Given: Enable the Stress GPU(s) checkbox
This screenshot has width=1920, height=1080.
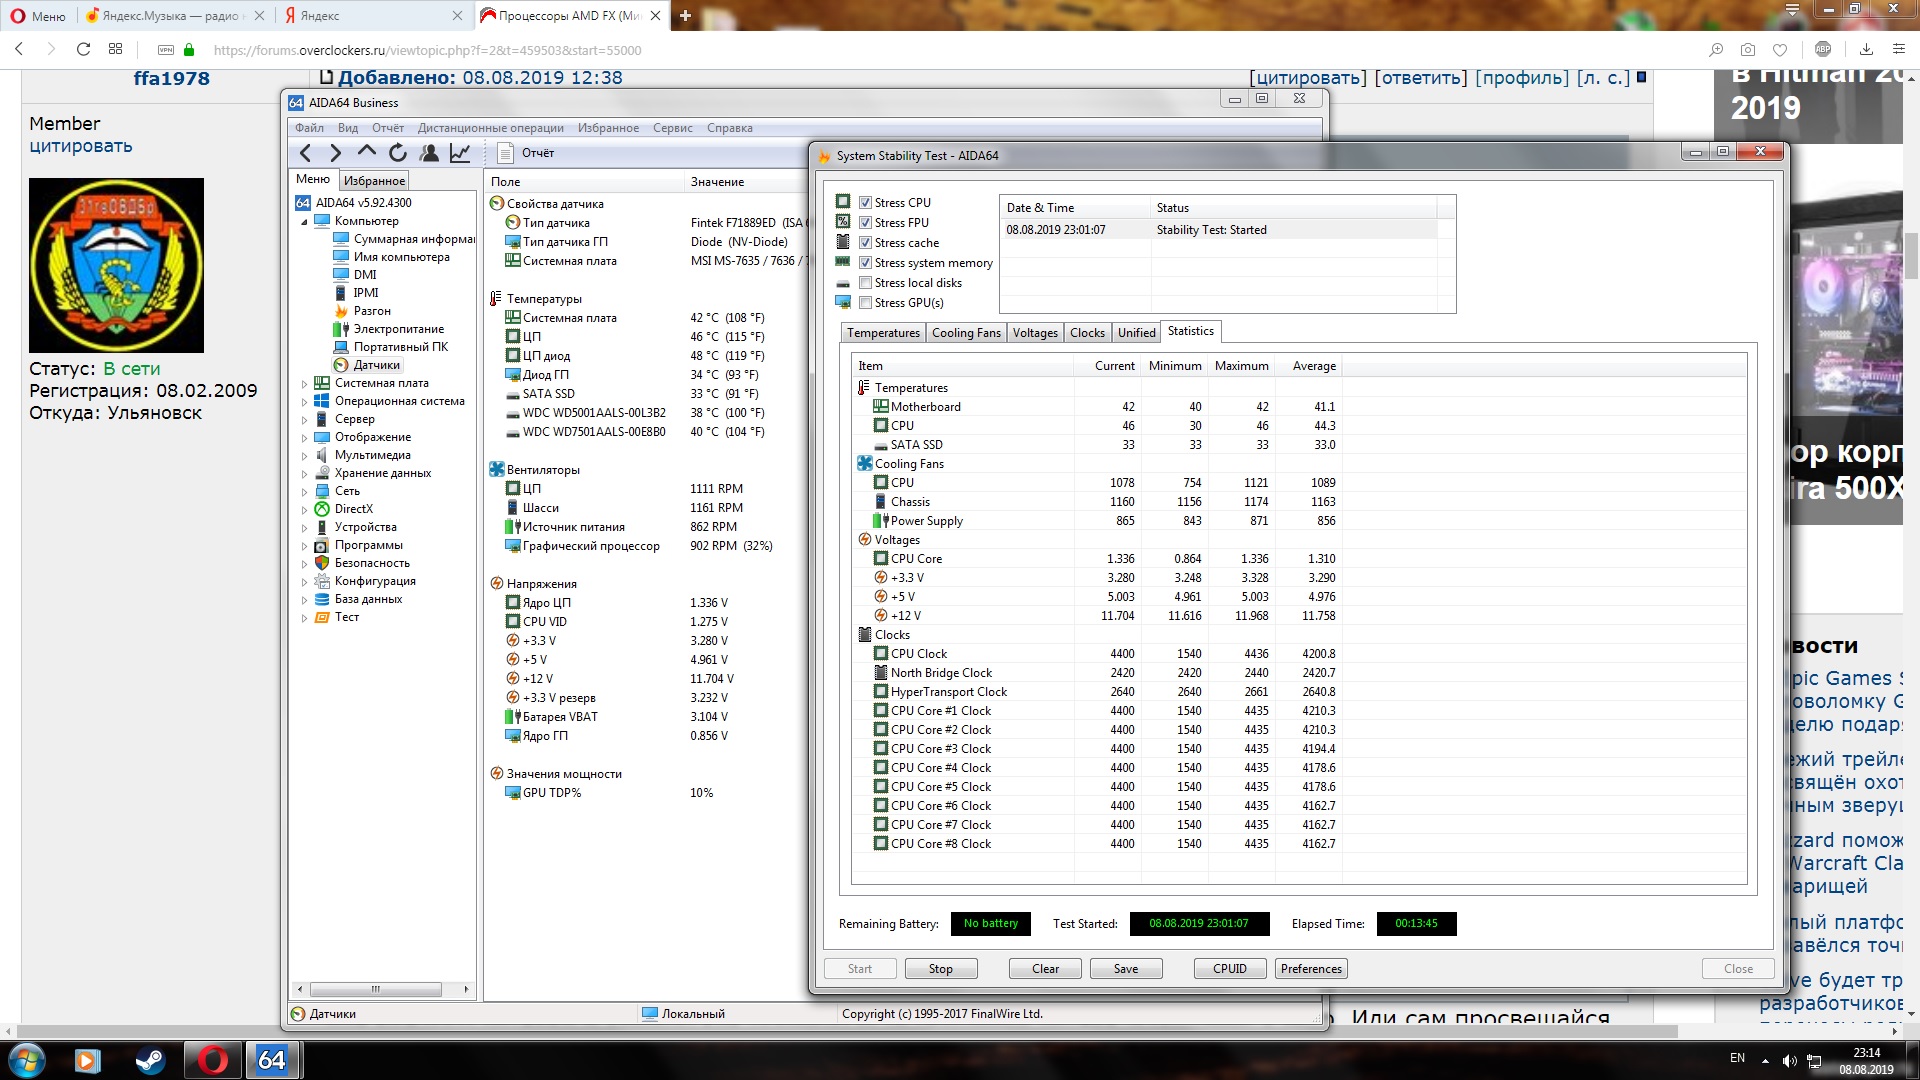Looking at the screenshot, I should [866, 303].
